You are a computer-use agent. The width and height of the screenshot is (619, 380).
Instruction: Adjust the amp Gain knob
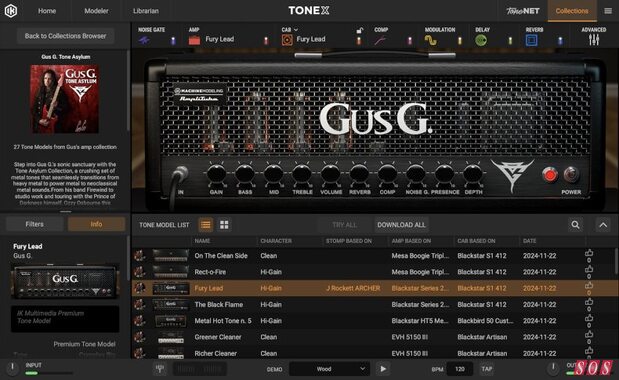click(x=216, y=174)
